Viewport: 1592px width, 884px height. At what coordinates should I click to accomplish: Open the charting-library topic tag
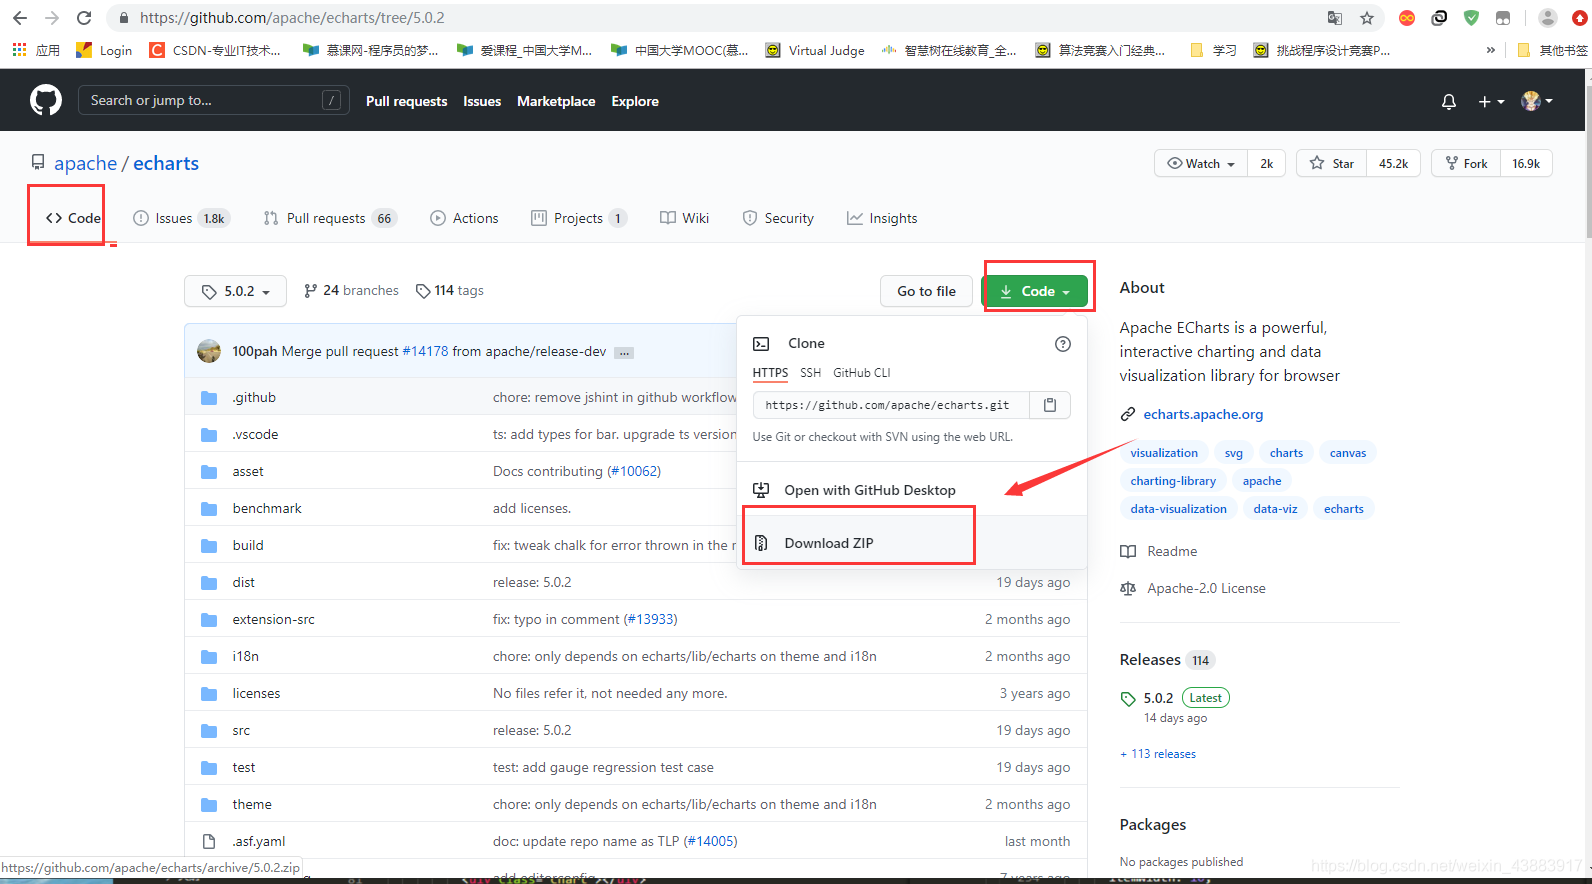pyautogui.click(x=1173, y=481)
